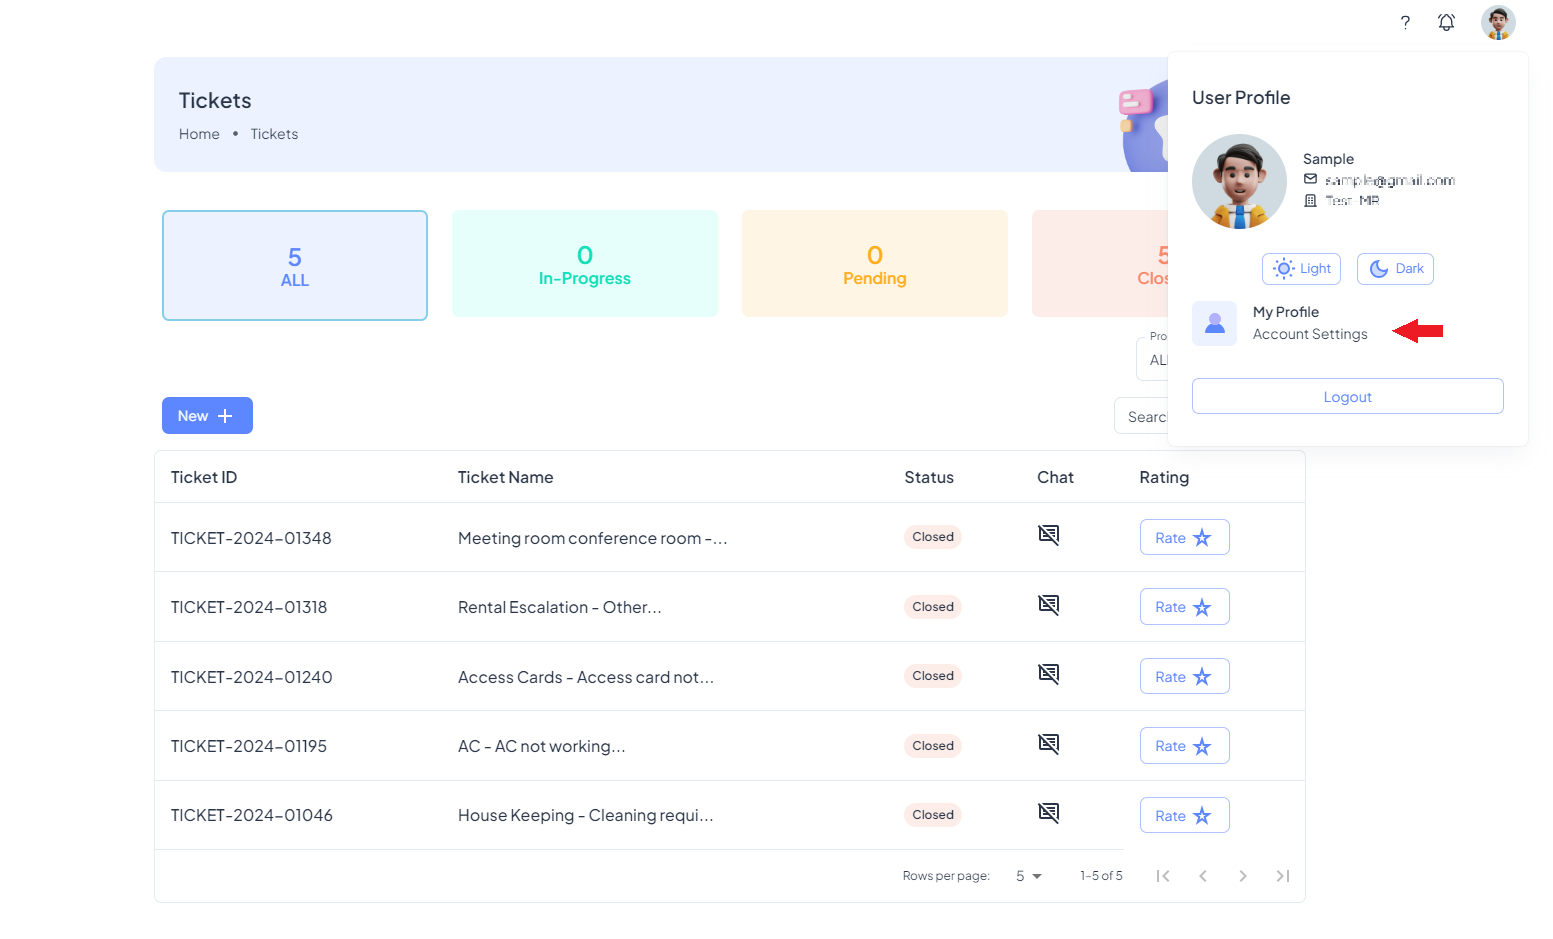Click the My Profile person icon
Screen dimensions: 1553x939
point(1215,323)
